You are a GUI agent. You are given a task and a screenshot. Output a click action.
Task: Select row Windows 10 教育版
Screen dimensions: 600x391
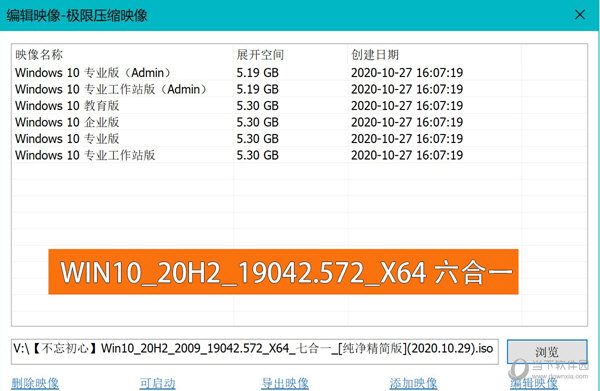(299, 105)
